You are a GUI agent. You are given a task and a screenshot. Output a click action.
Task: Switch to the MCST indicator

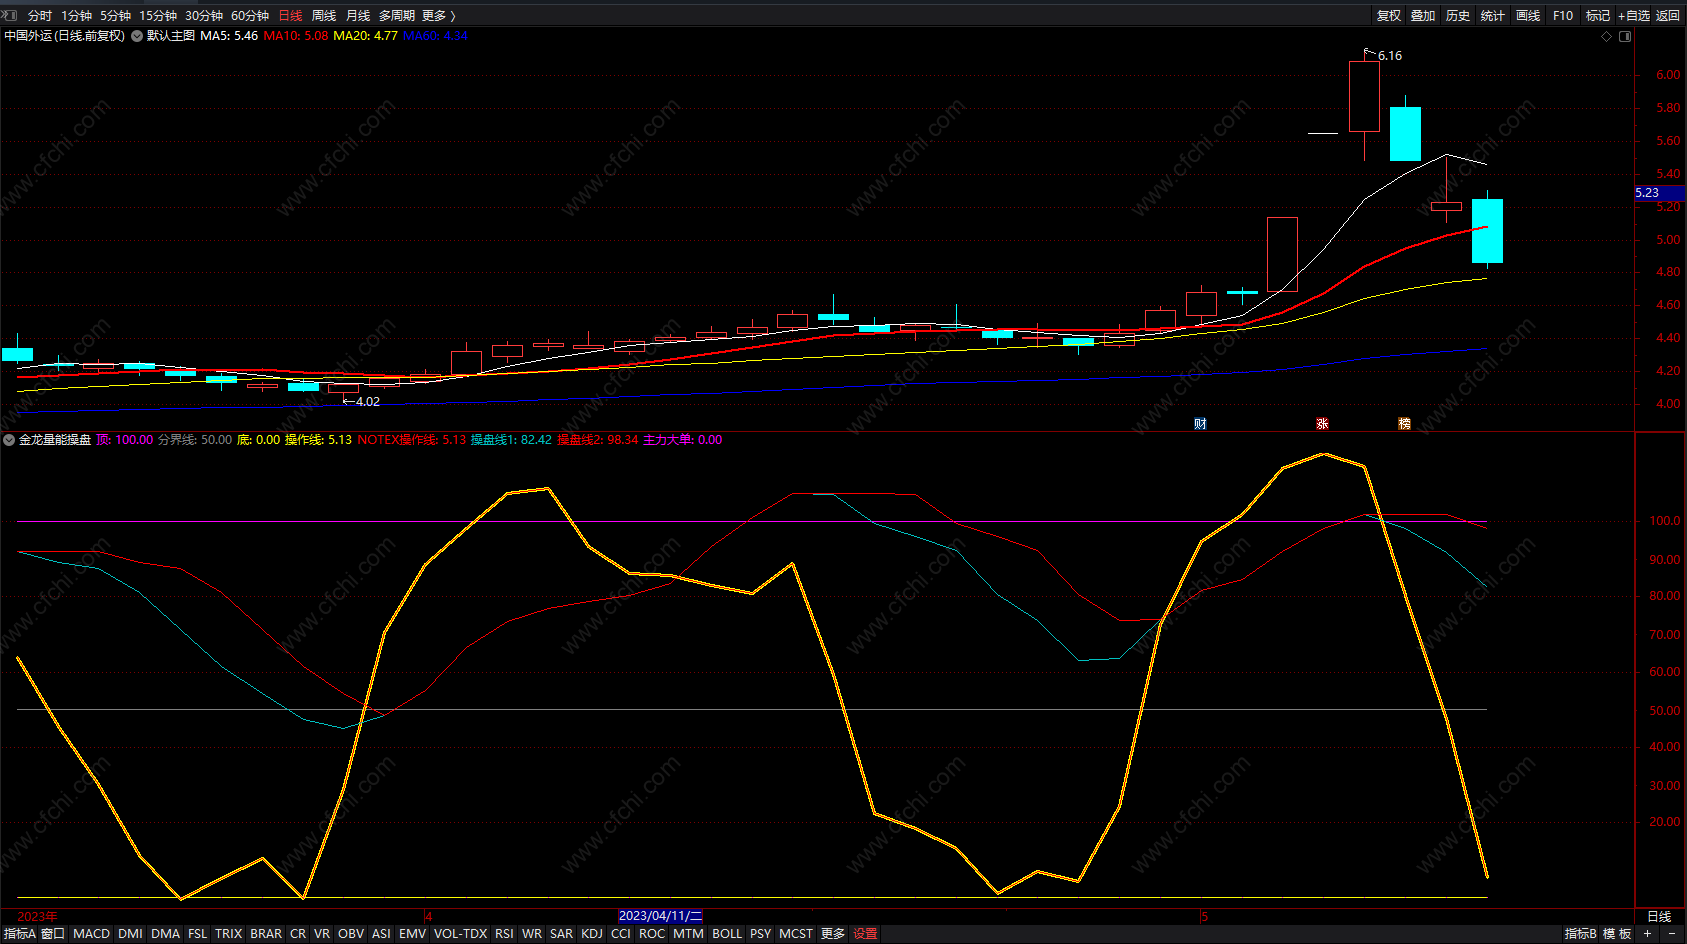796,934
